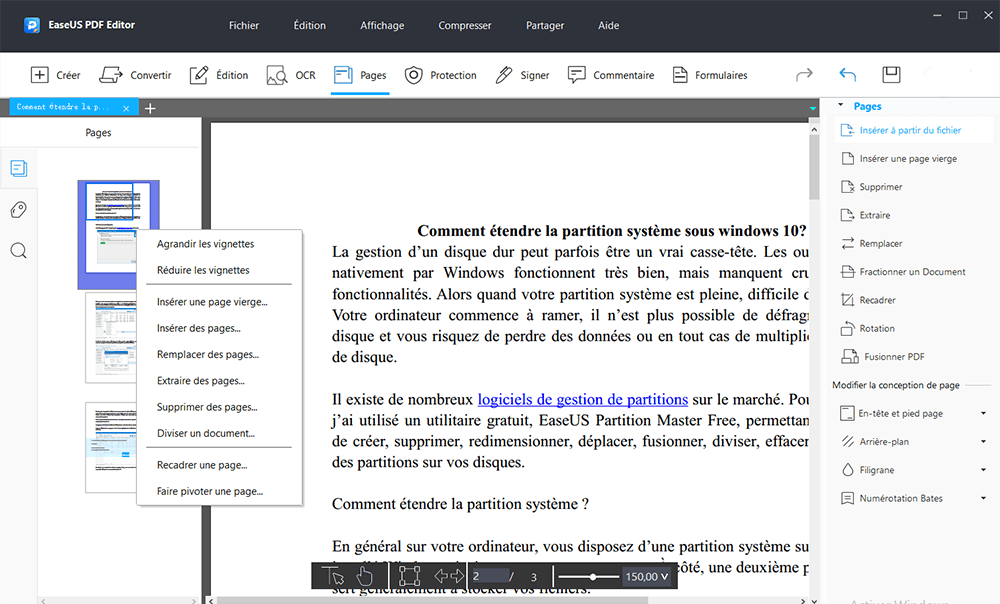
Task: Open the Édition menu in the title bar
Action: (309, 26)
